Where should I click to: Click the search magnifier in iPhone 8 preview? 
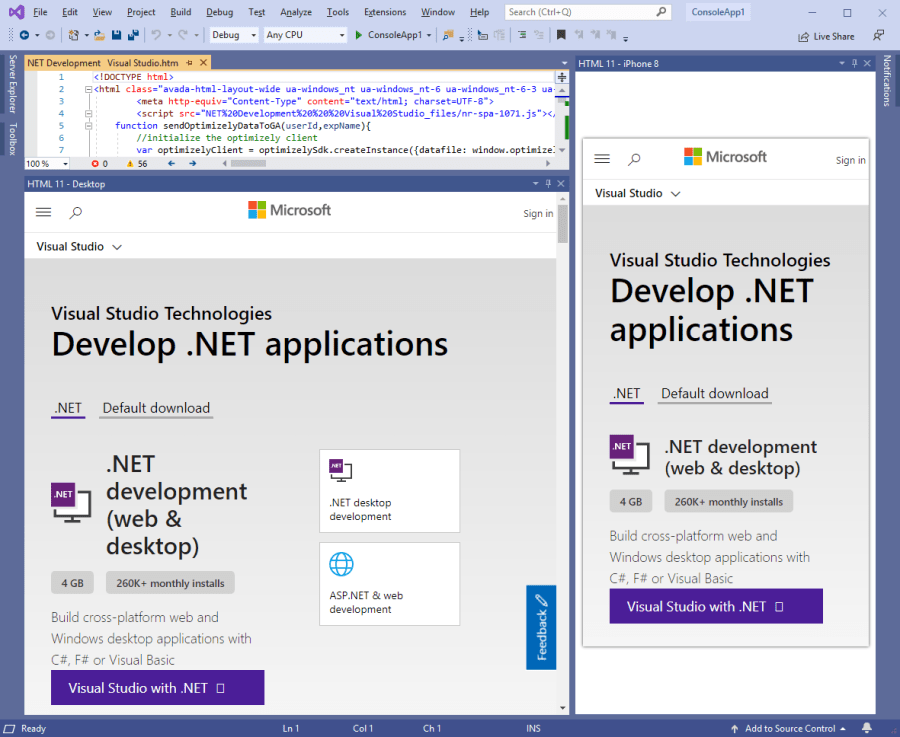click(x=634, y=159)
